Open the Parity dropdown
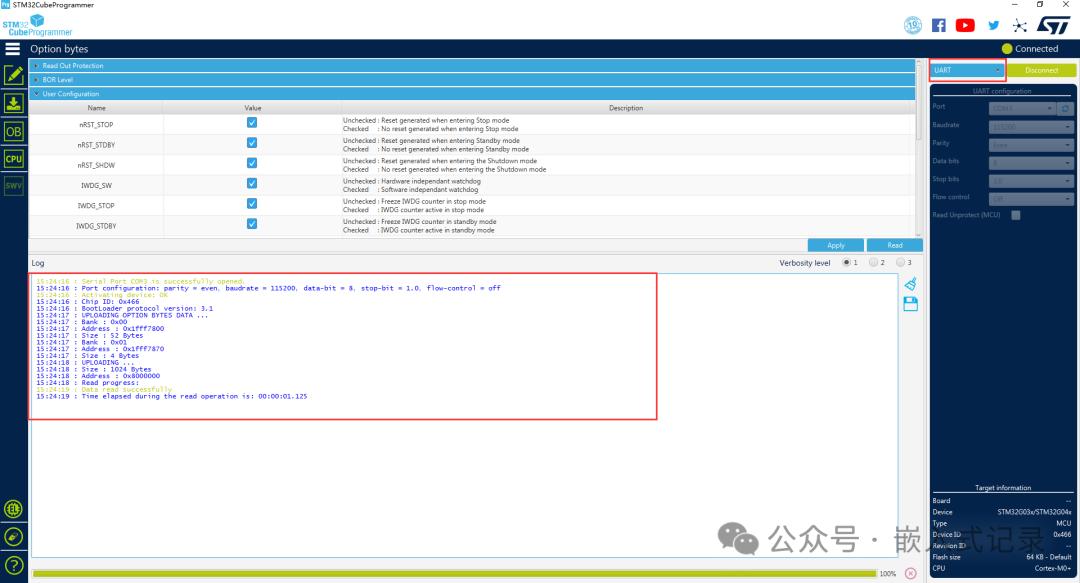This screenshot has width=1080, height=583. coord(1031,145)
